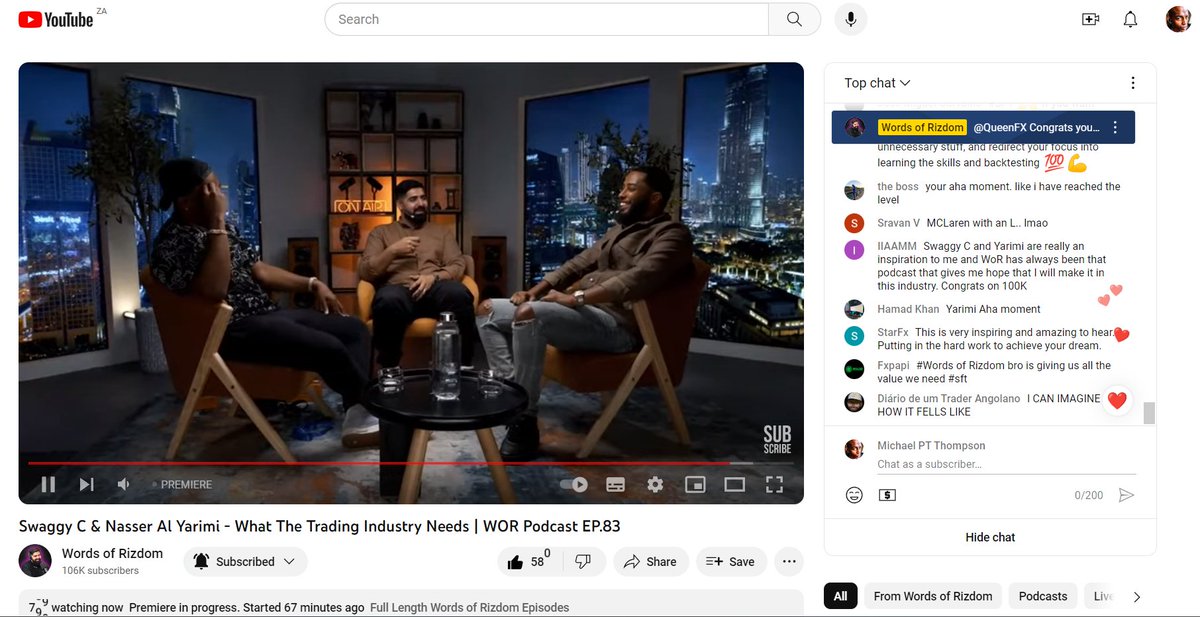Screen dimensions: 1200x617
Task: Click the chat scrollbar thumb
Action: coord(1149,413)
